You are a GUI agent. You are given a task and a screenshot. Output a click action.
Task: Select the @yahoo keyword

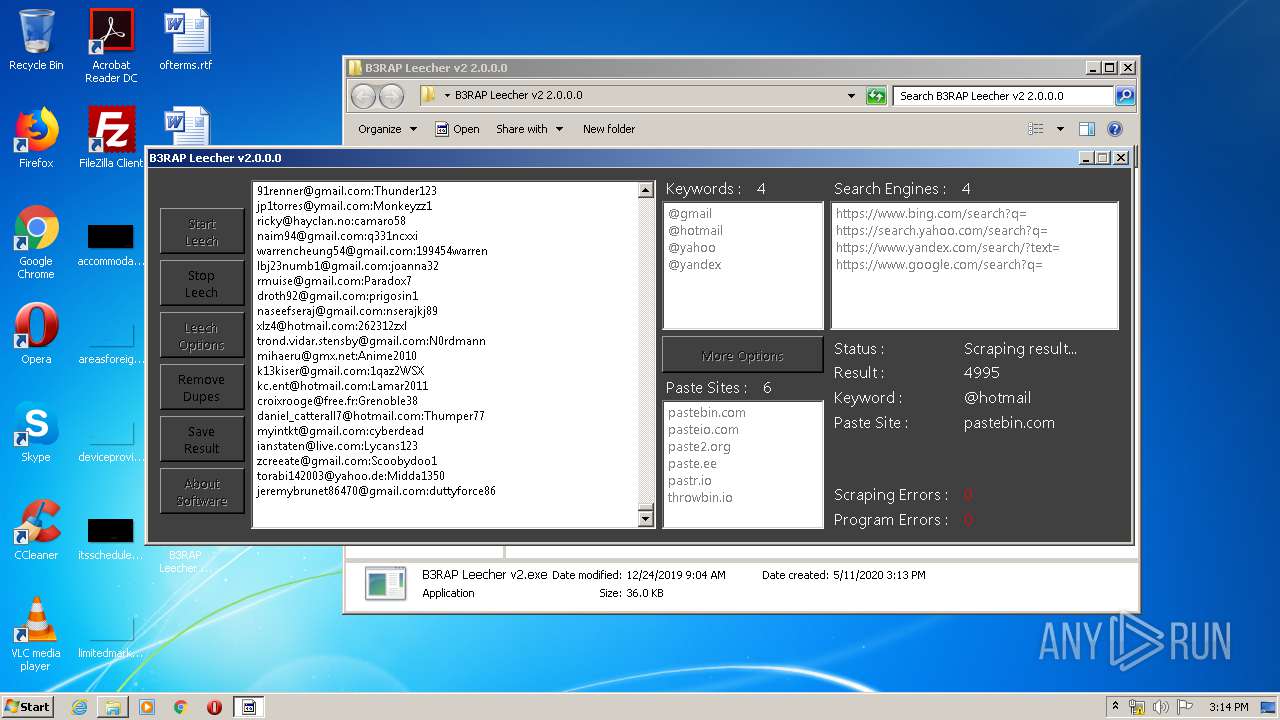coord(692,247)
